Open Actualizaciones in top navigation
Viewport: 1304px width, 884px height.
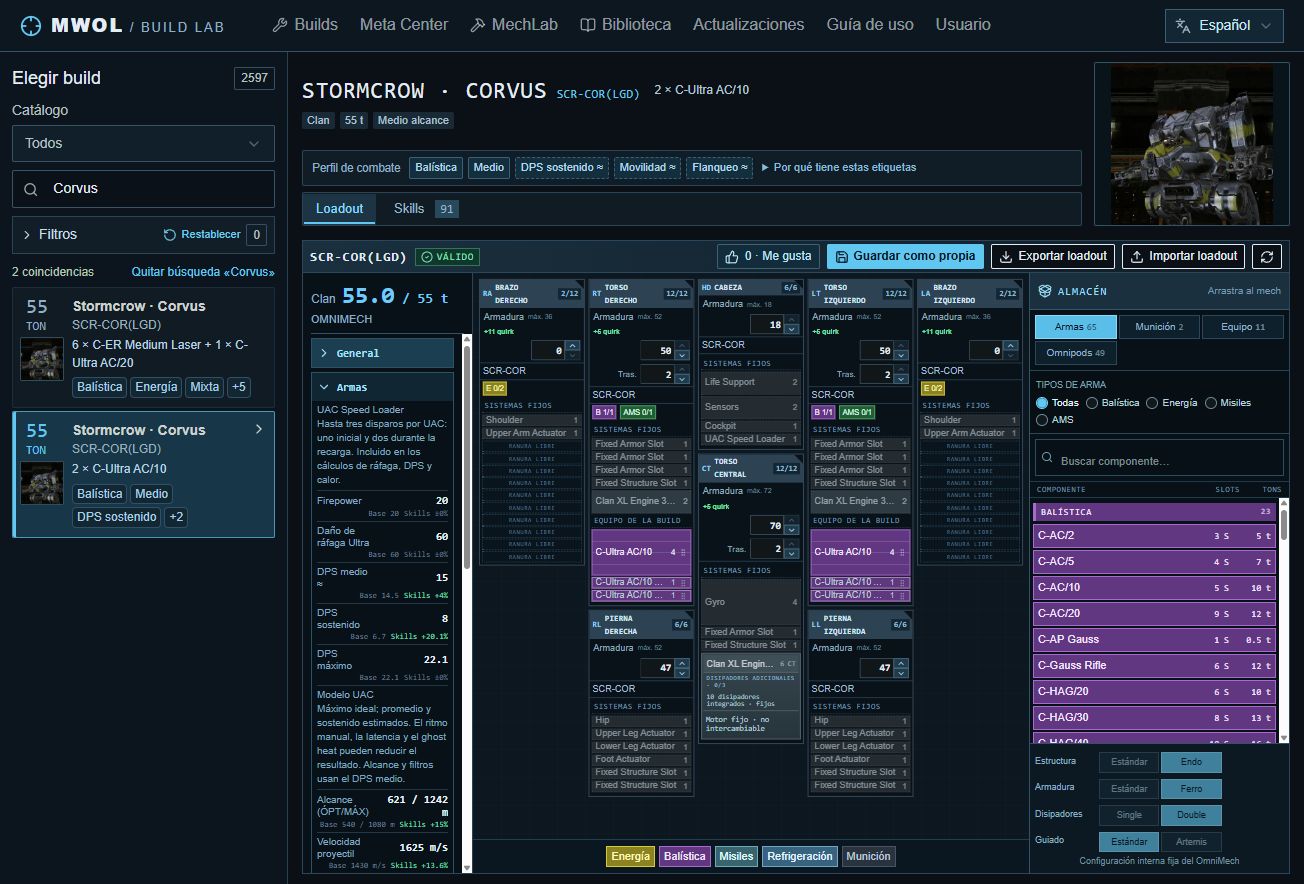pyautogui.click(x=748, y=25)
